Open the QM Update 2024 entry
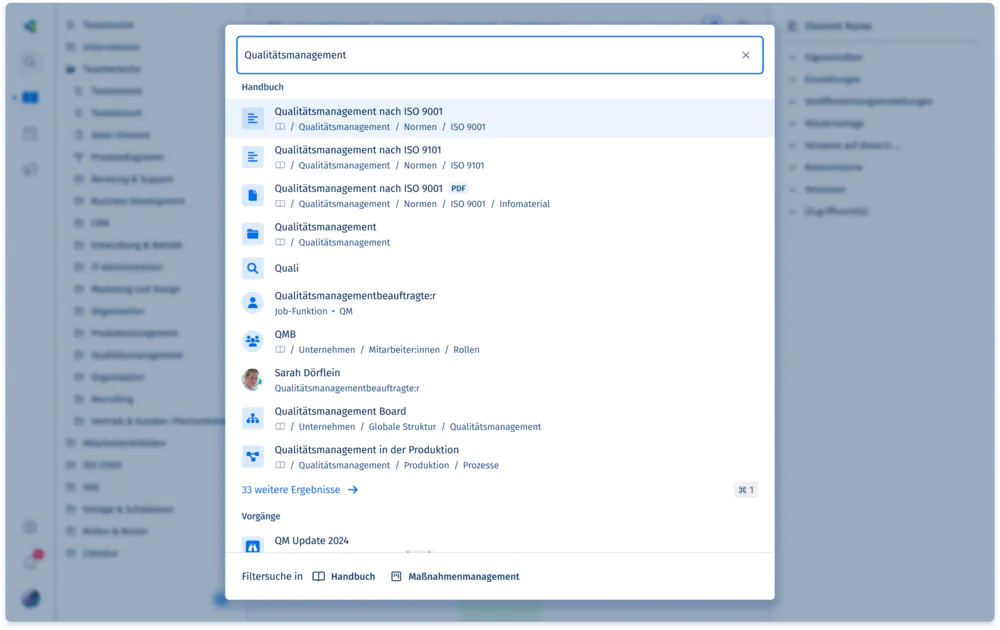 311,541
